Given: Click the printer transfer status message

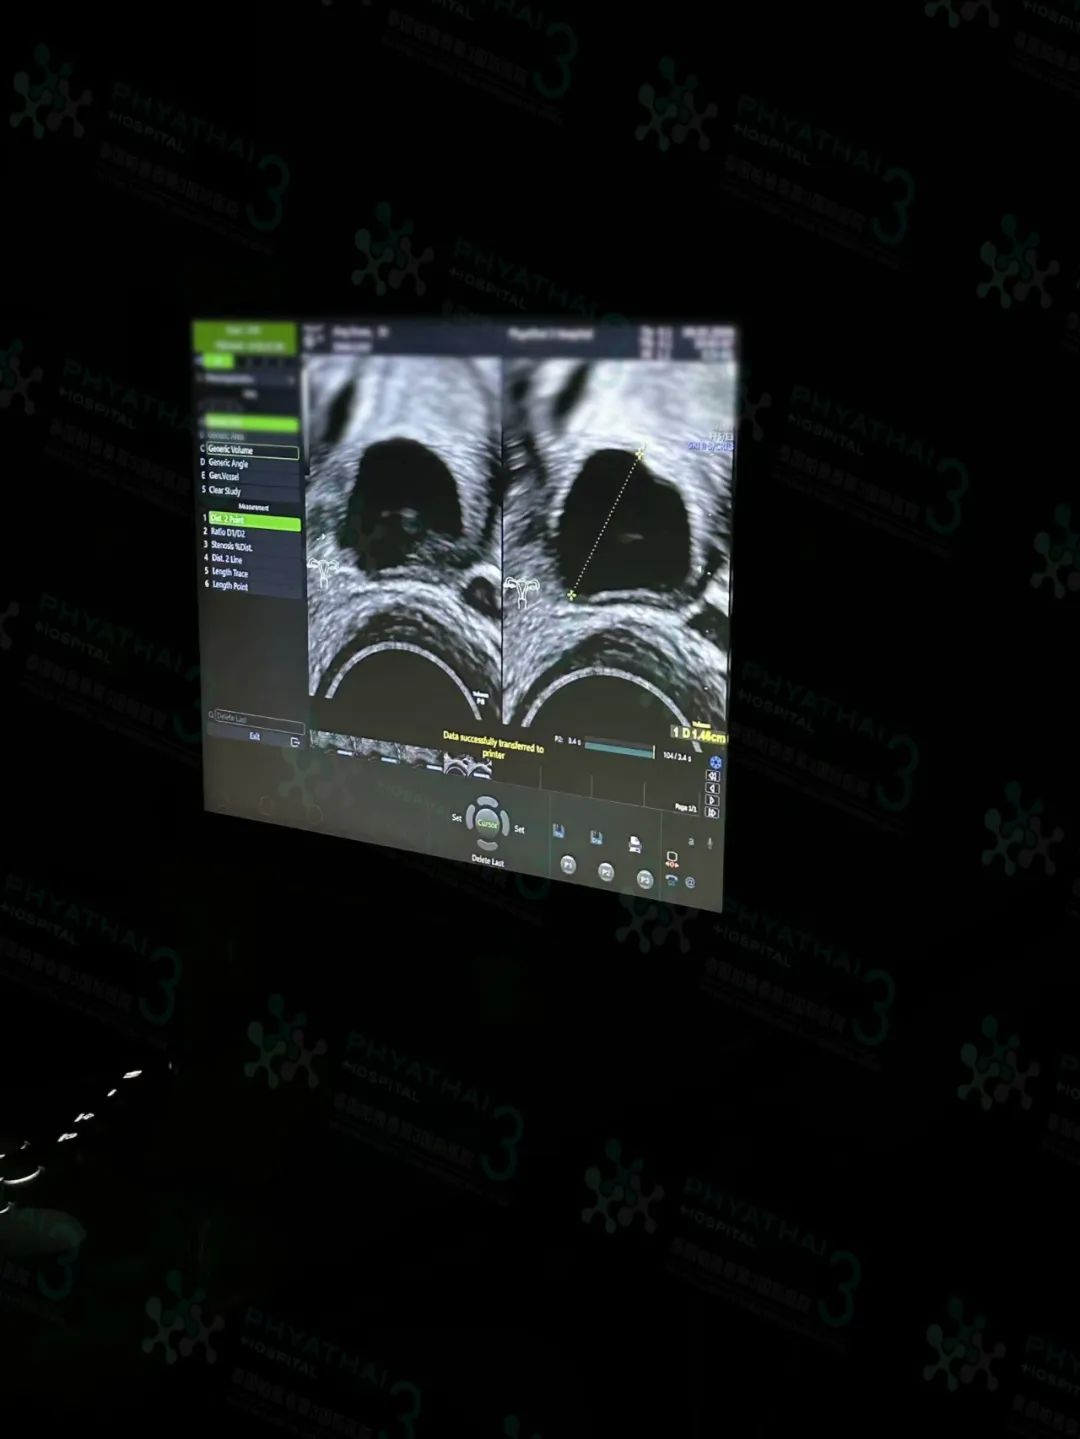Looking at the screenshot, I should [494, 744].
